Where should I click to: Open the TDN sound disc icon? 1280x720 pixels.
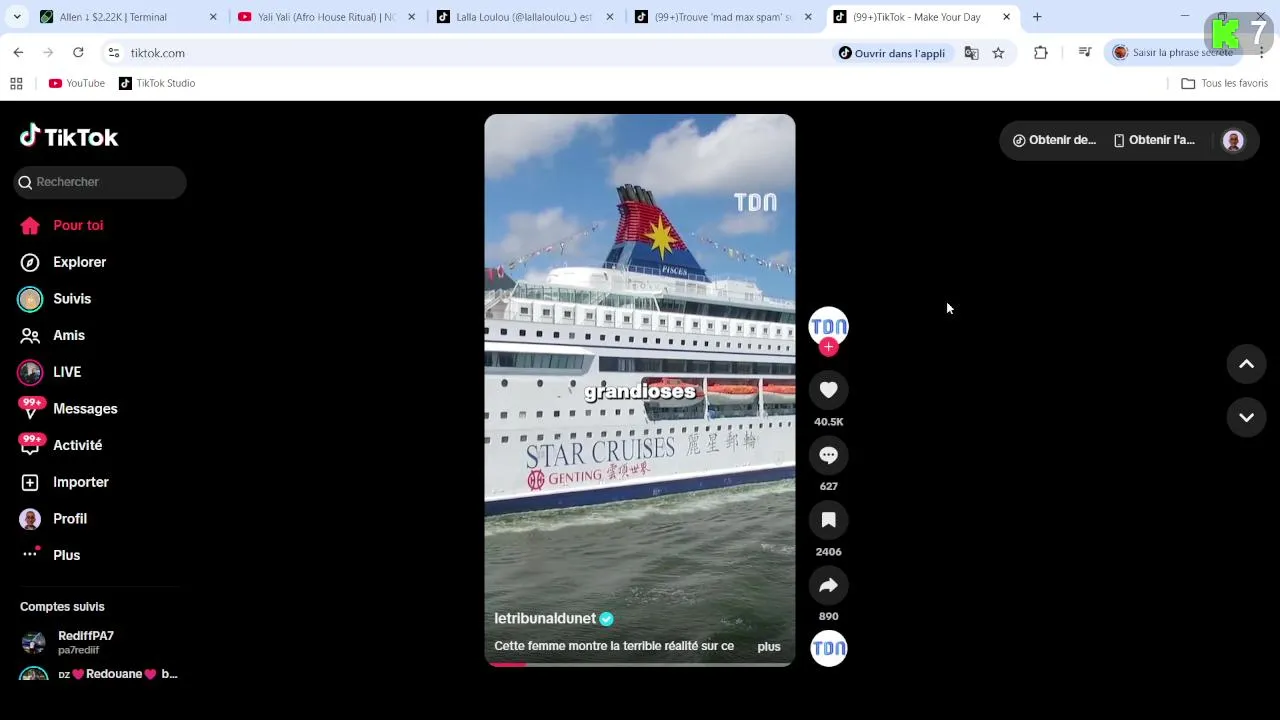(x=828, y=649)
